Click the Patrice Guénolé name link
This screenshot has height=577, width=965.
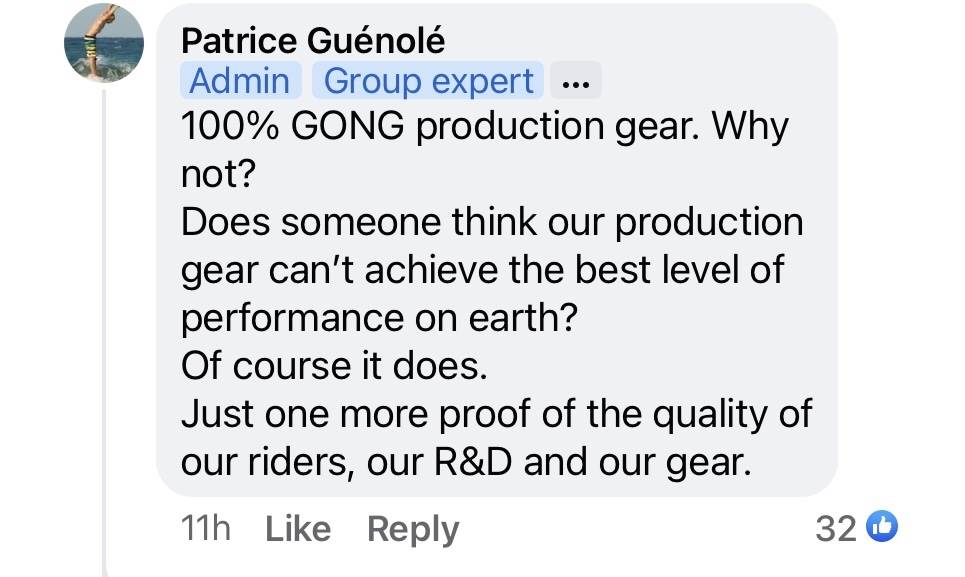coord(313,41)
